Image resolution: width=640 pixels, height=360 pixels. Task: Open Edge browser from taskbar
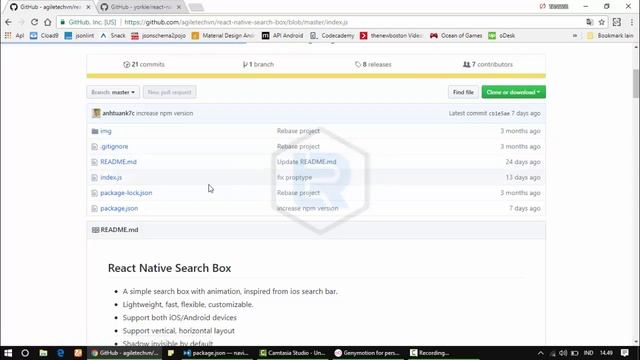coord(60,353)
